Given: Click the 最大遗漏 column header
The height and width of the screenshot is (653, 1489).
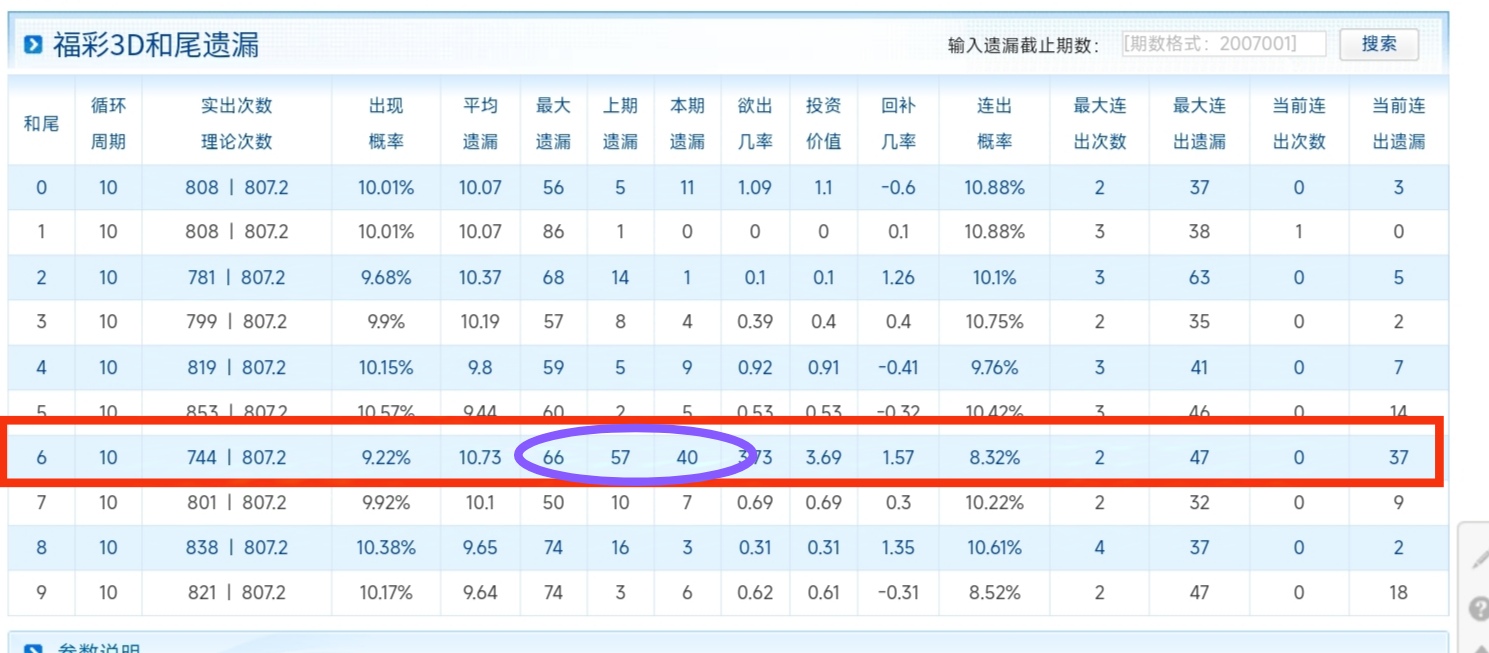Looking at the screenshot, I should point(553,123).
